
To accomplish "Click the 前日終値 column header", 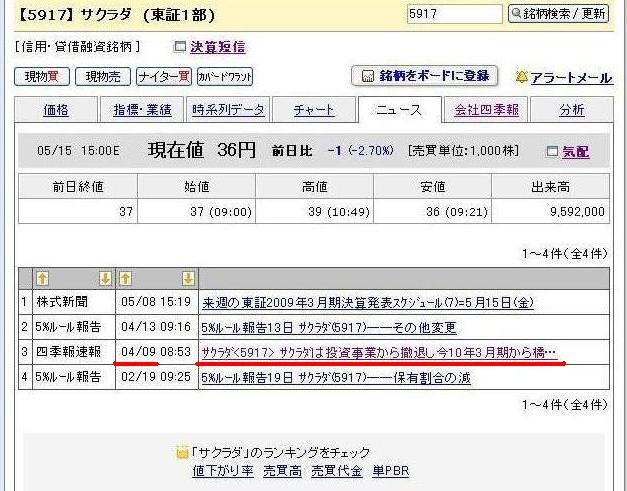I will [x=78, y=186].
